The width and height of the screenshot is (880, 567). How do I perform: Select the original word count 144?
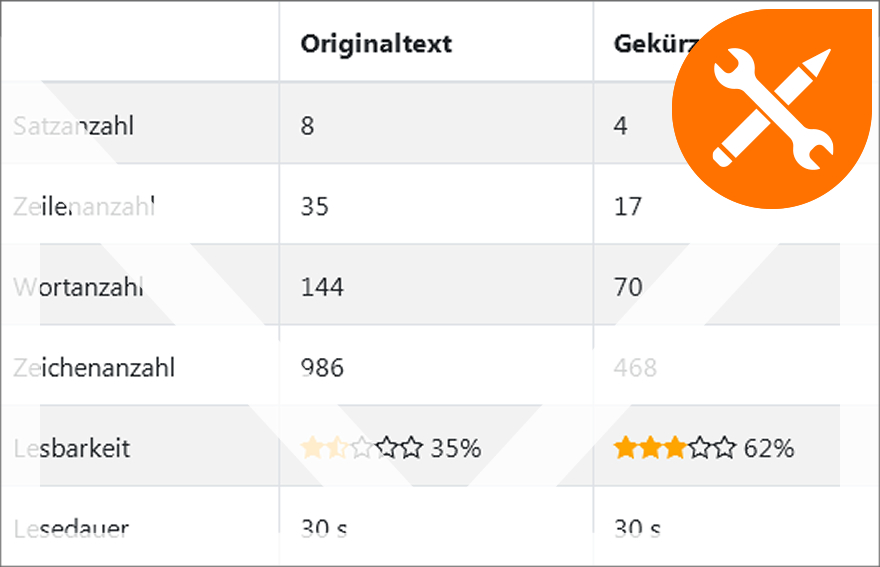pyautogui.click(x=322, y=287)
